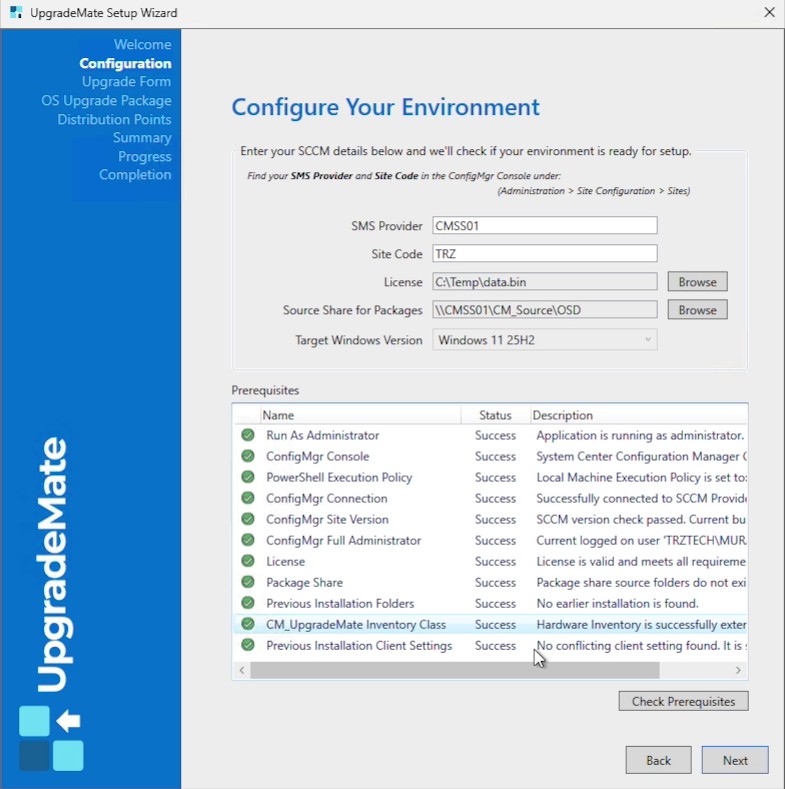This screenshot has height=789, width=785.
Task: Browse for Source Share for Packages
Action: click(697, 310)
